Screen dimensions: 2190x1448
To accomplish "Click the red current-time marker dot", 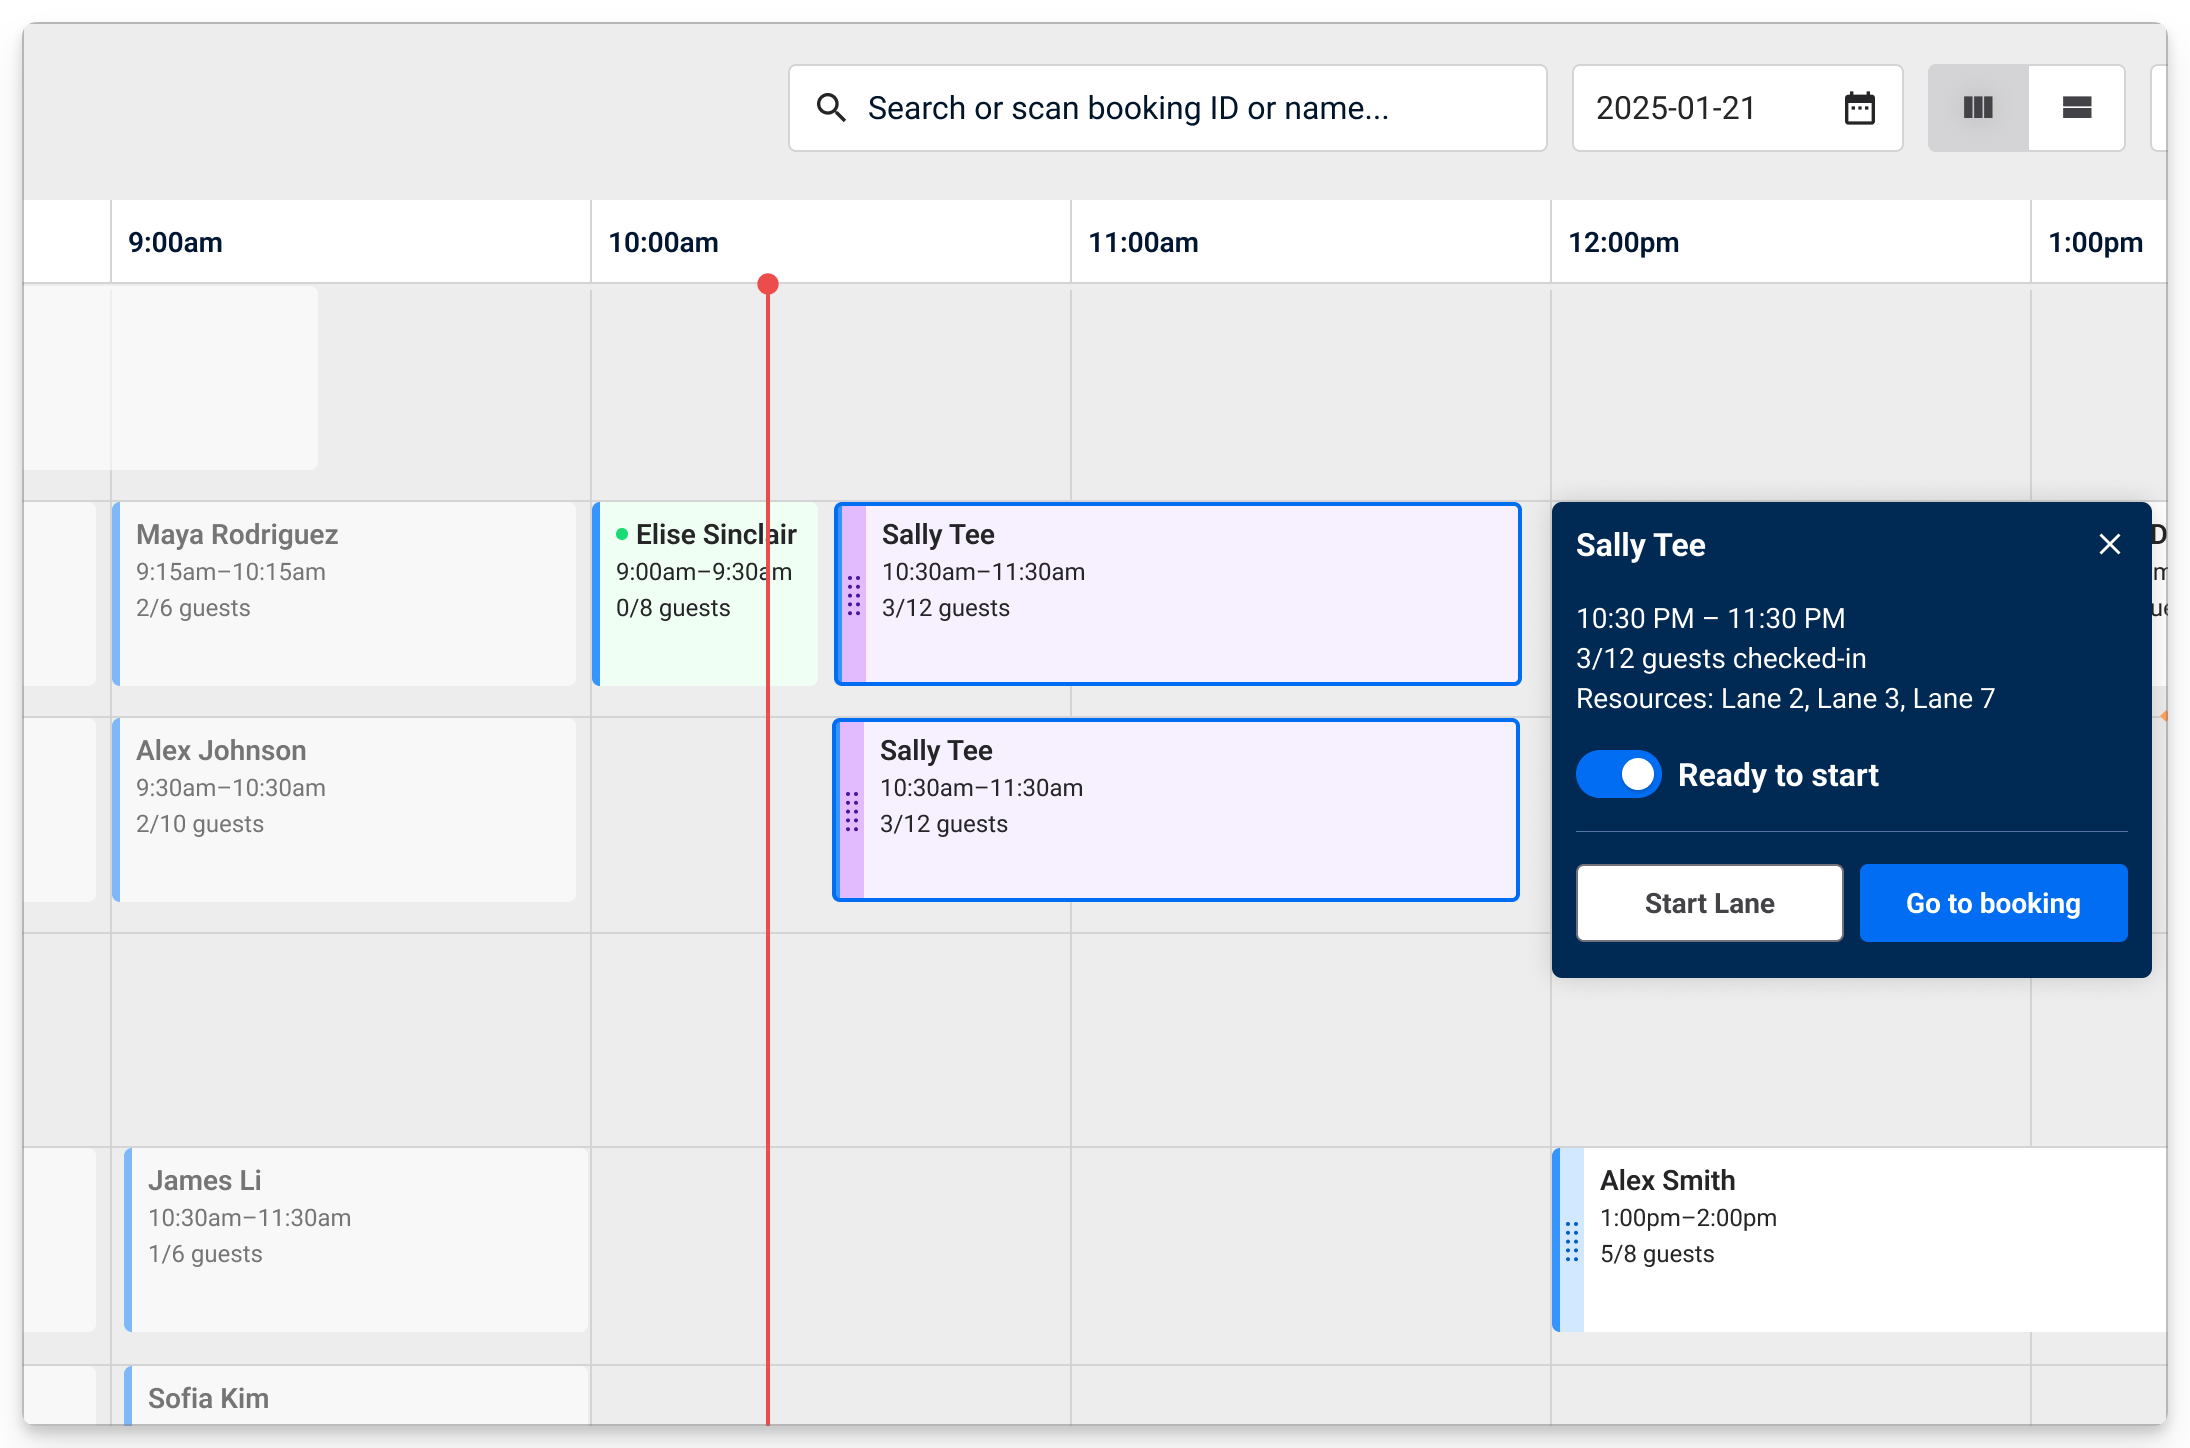I will [x=768, y=284].
